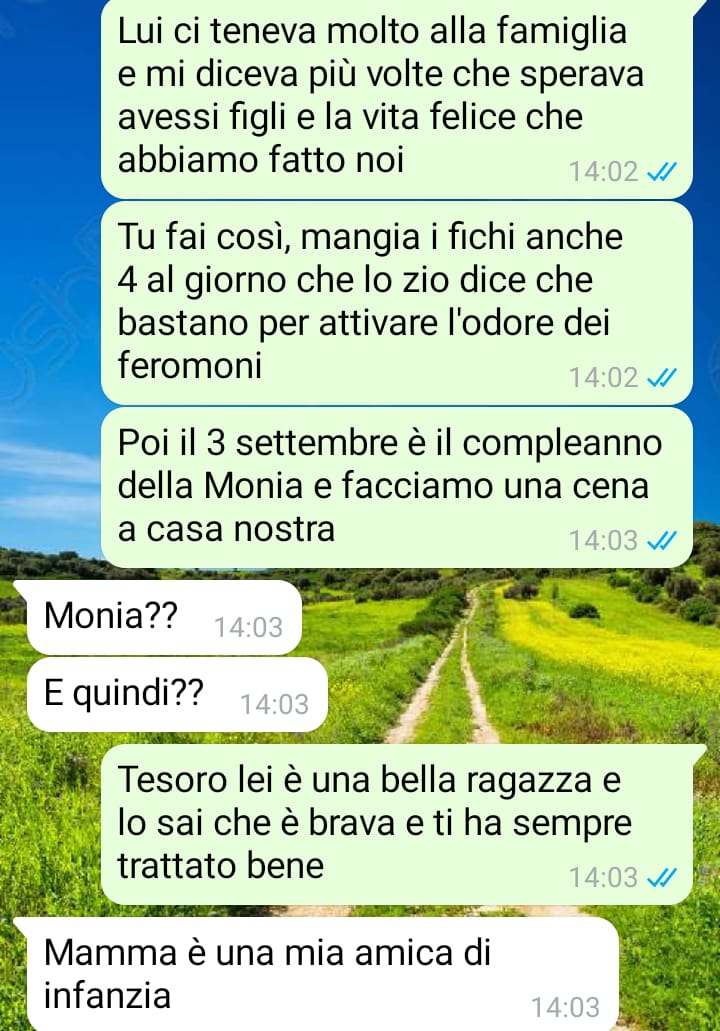Select the 'Monia??' received message
This screenshot has width=720, height=1031.
pos(164,617)
